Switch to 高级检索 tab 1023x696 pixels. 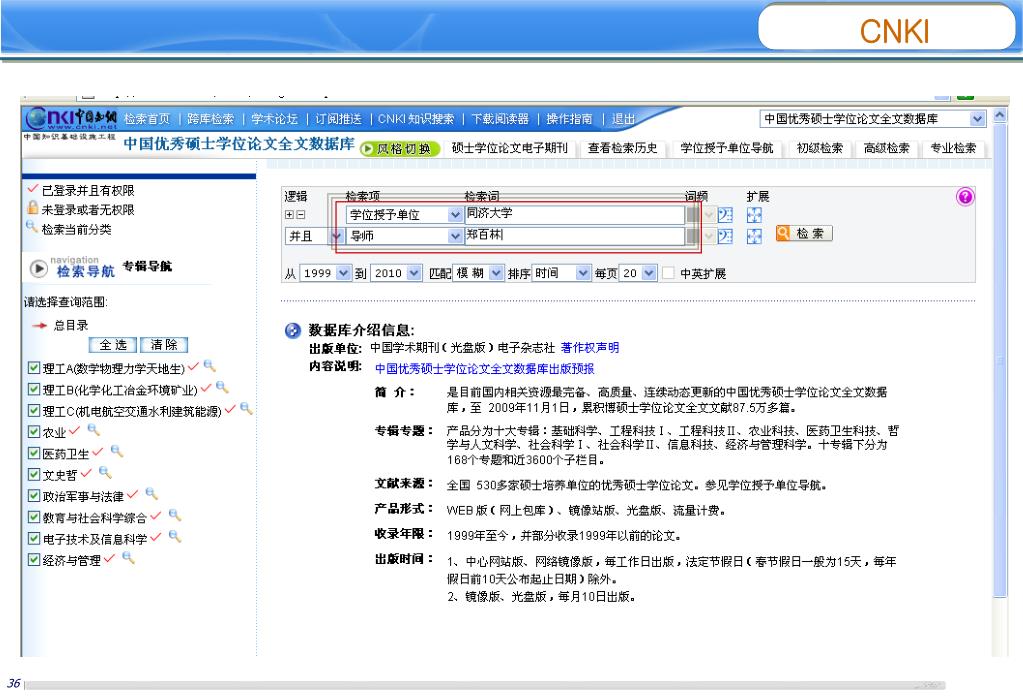click(887, 148)
